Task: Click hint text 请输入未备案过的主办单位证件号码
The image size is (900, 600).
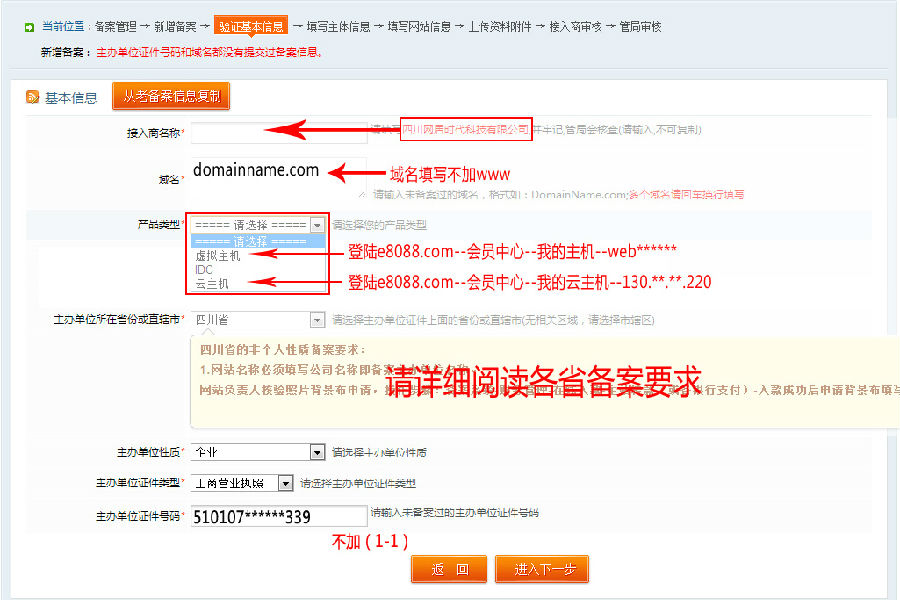Action: pos(455,512)
